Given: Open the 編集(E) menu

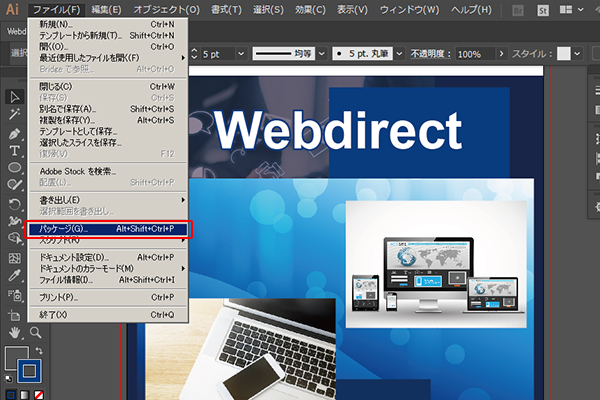Looking at the screenshot, I should (x=106, y=10).
